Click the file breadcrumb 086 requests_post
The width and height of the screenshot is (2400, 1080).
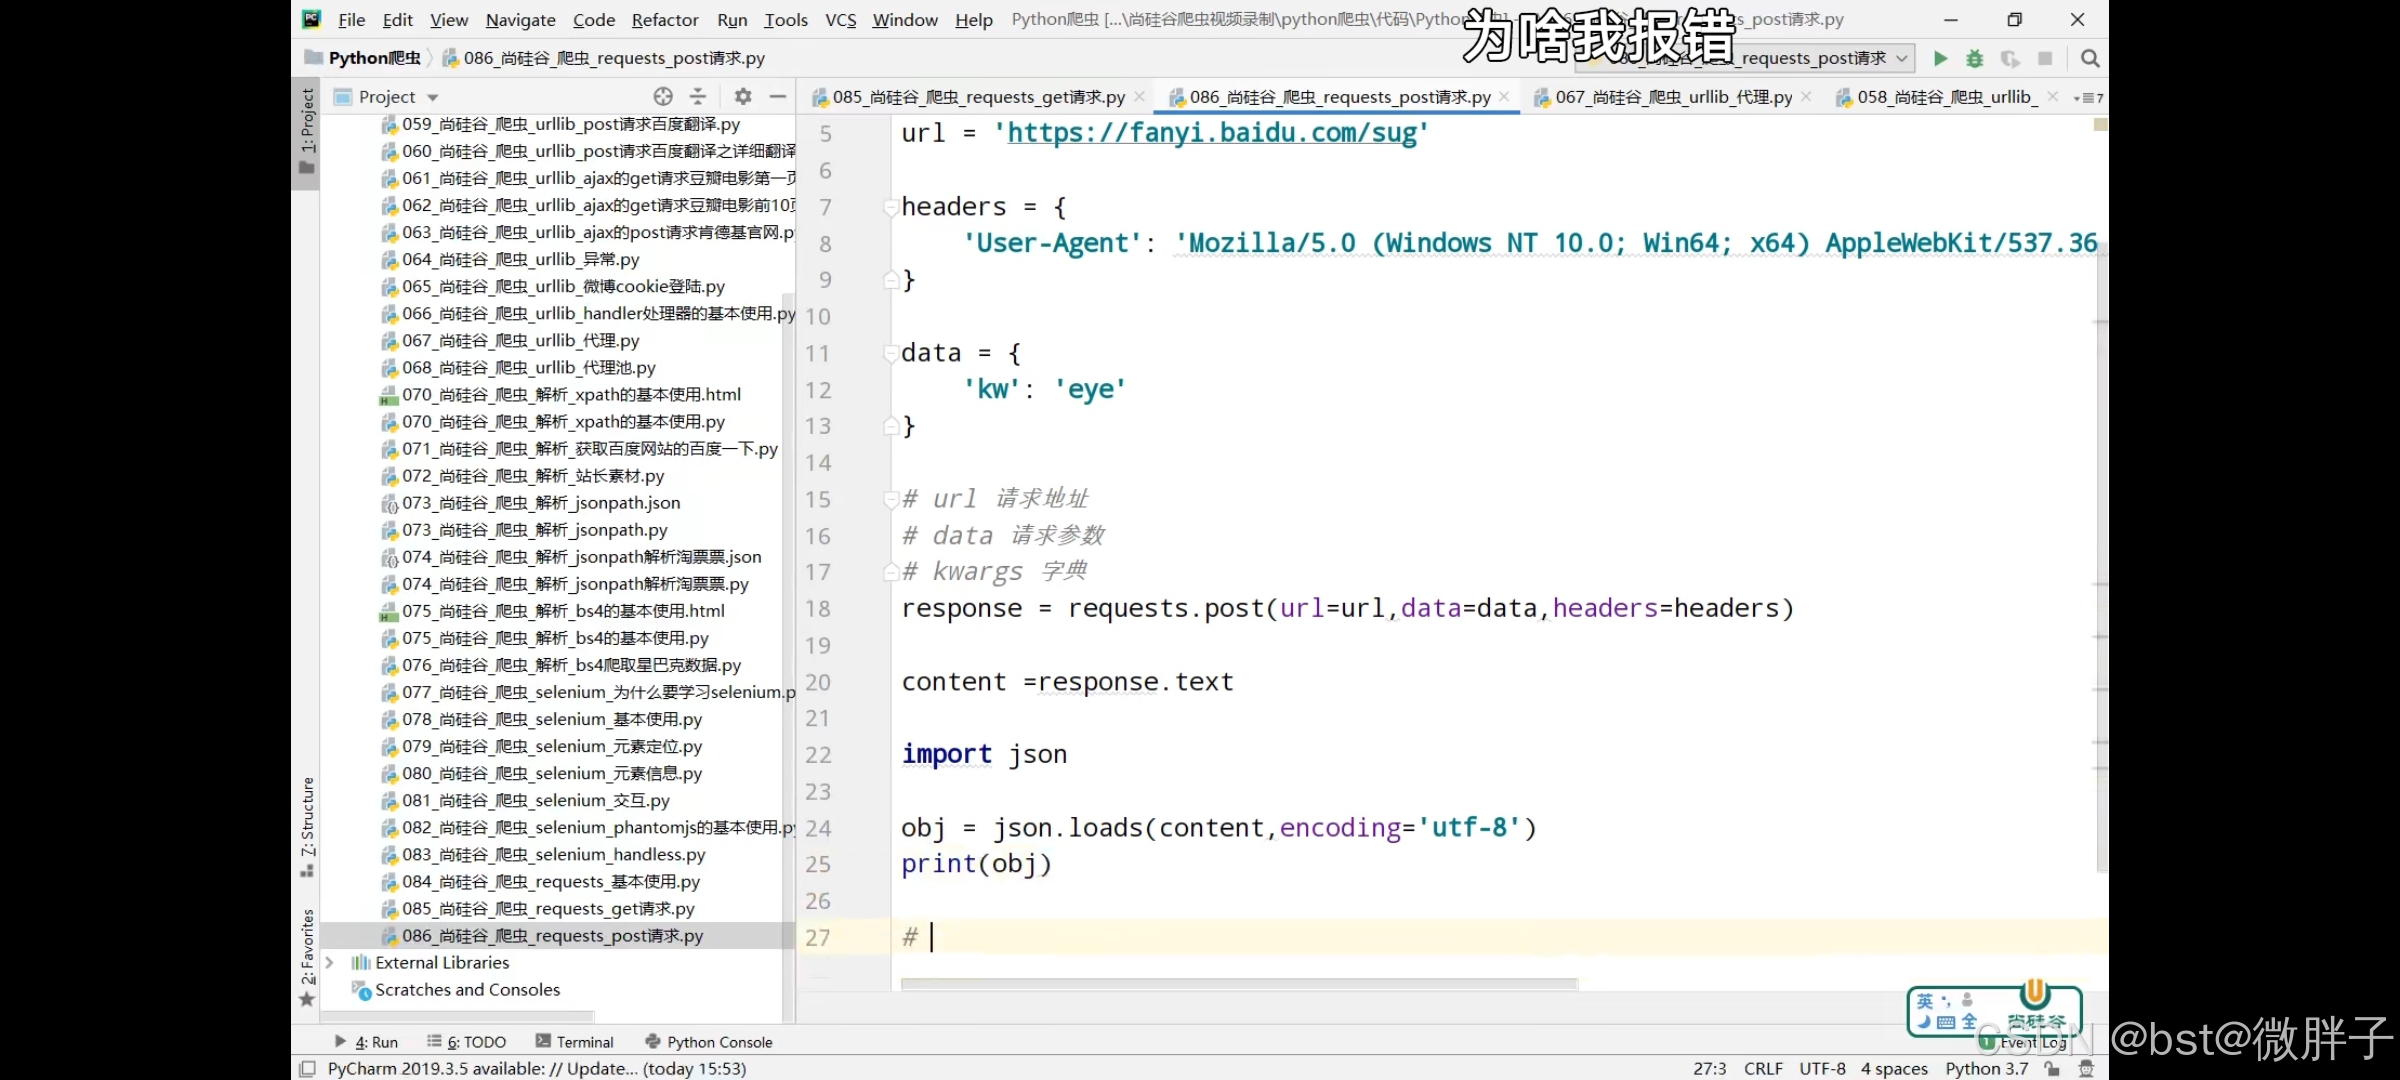[604, 59]
